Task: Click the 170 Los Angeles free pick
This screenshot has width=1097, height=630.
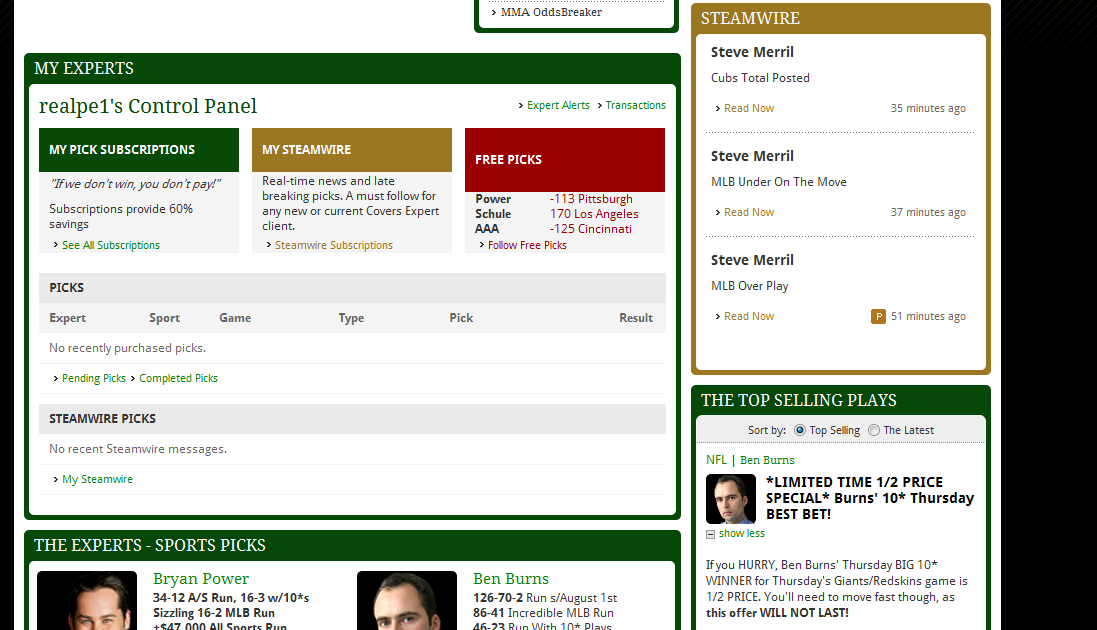Action: [x=594, y=214]
